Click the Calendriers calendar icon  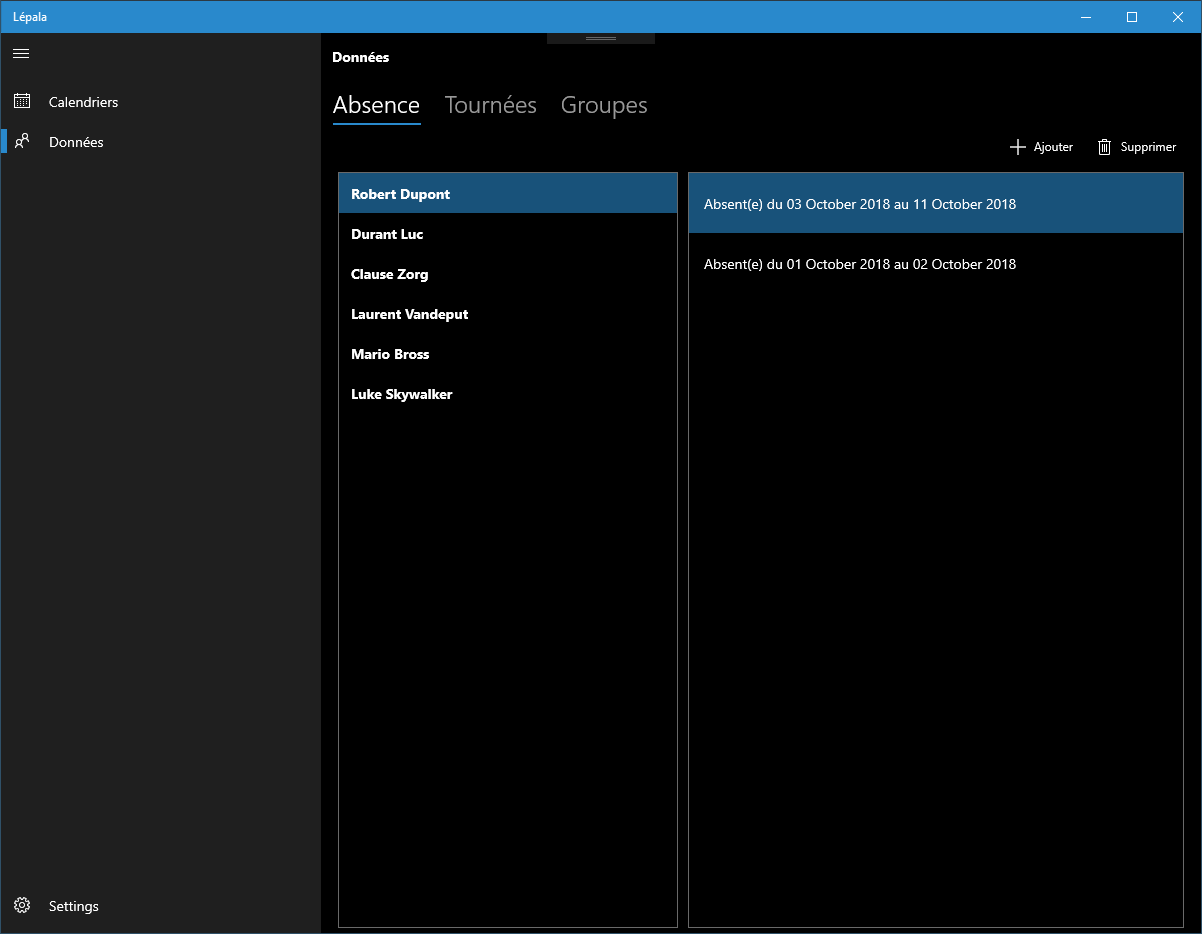[21, 101]
